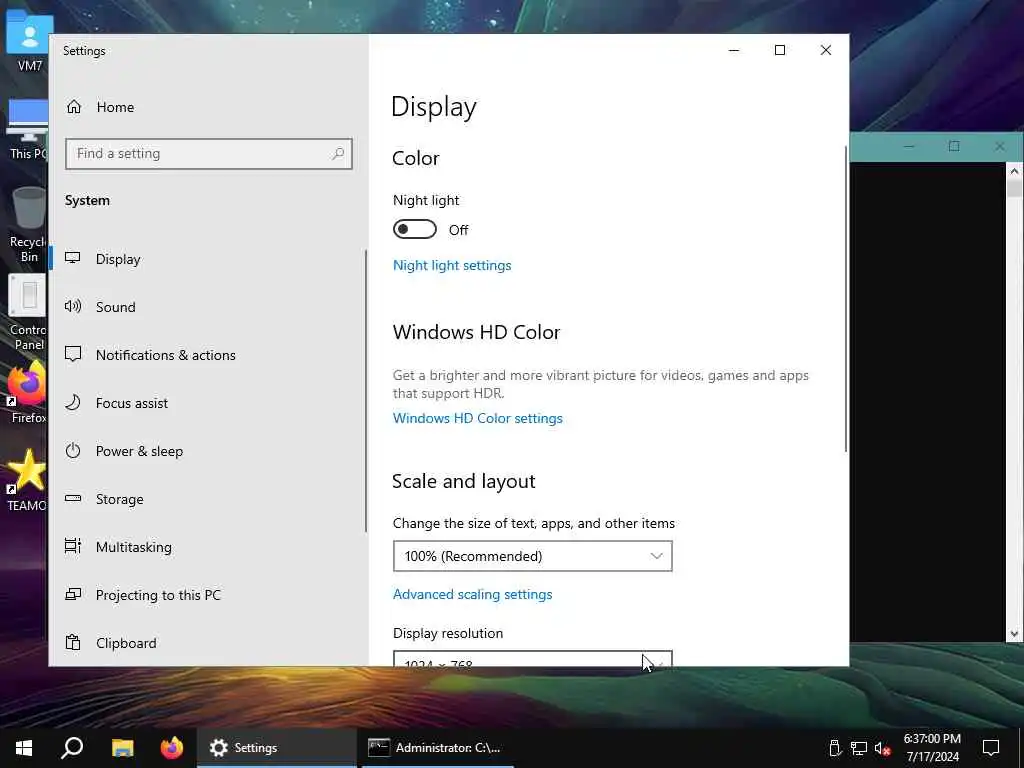Screen dimensions: 1024x768
Task: Click the command prompt window's up scroll arrow
Action: (x=1014, y=171)
